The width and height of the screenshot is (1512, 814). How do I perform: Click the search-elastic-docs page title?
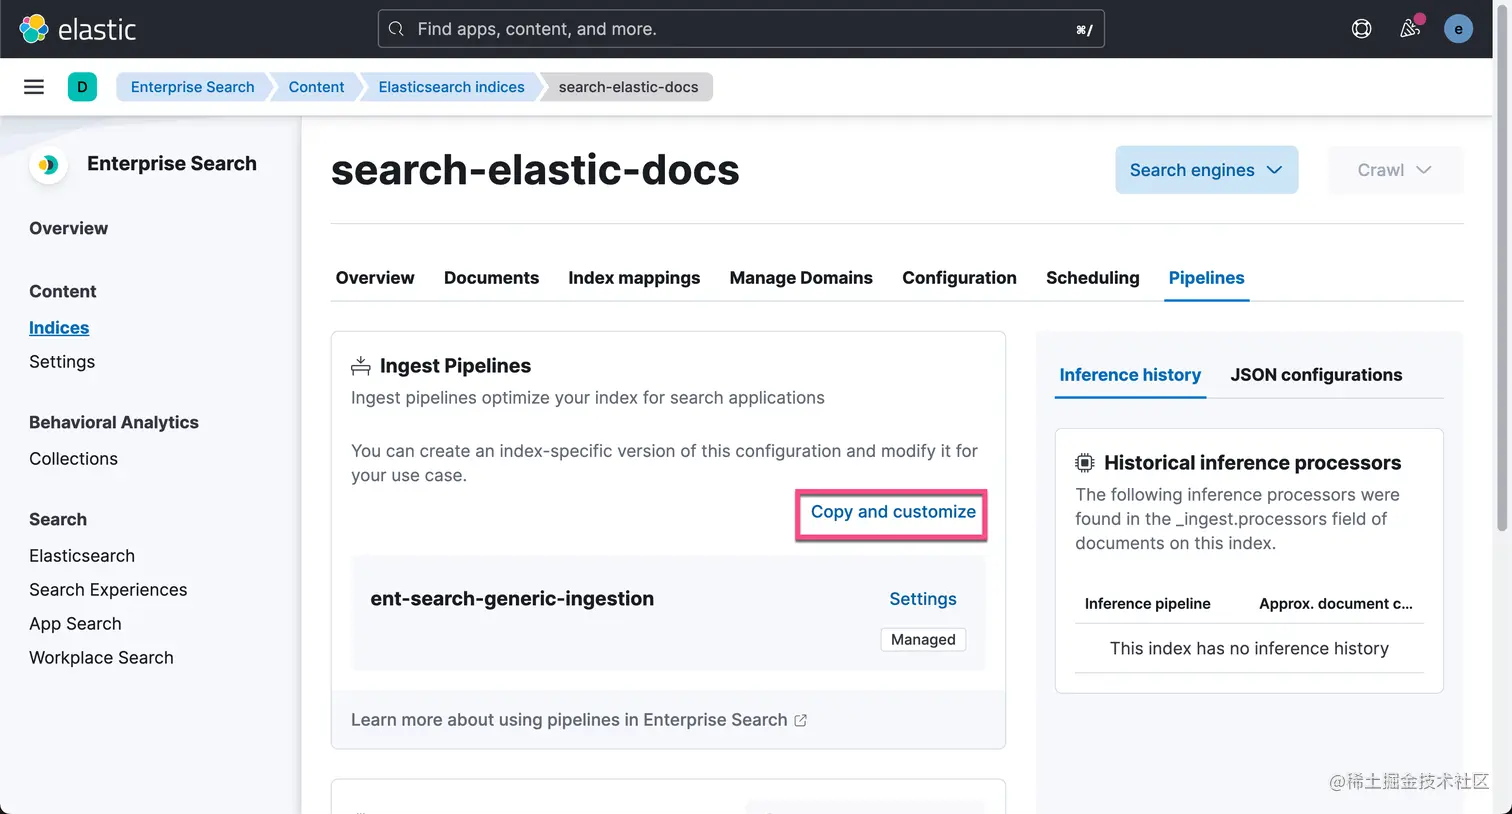point(535,170)
